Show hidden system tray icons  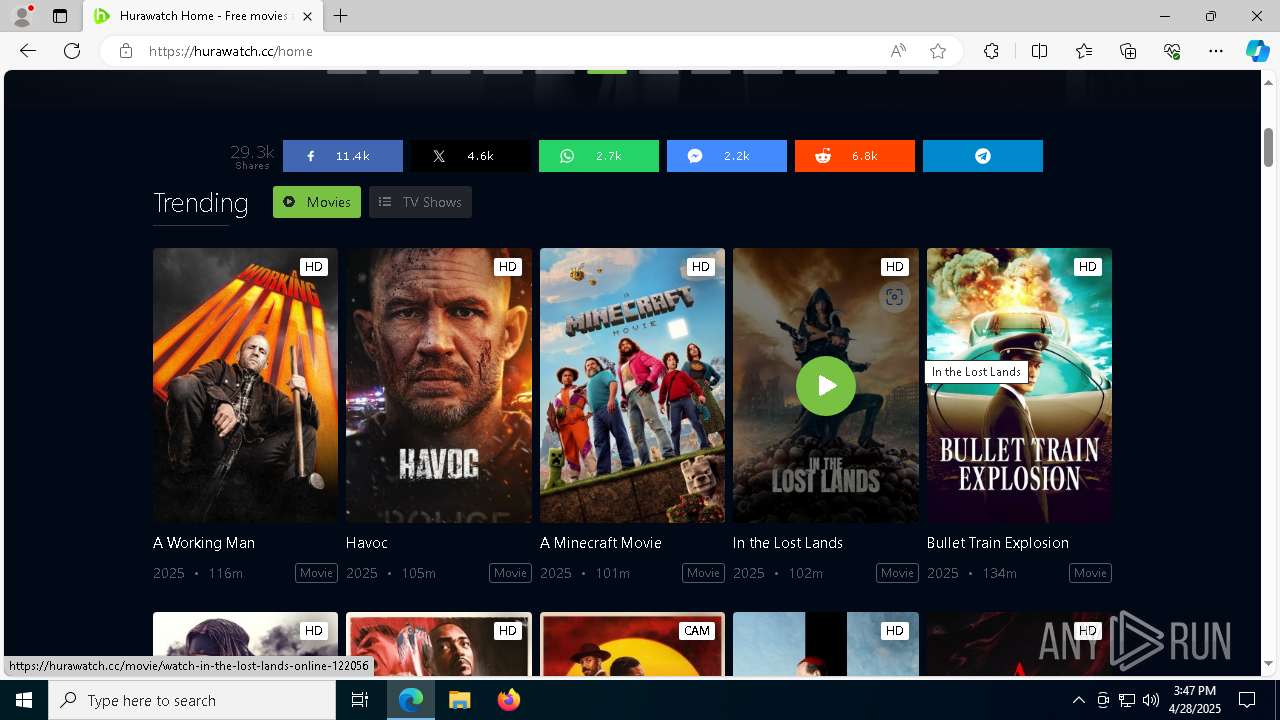click(x=1078, y=700)
